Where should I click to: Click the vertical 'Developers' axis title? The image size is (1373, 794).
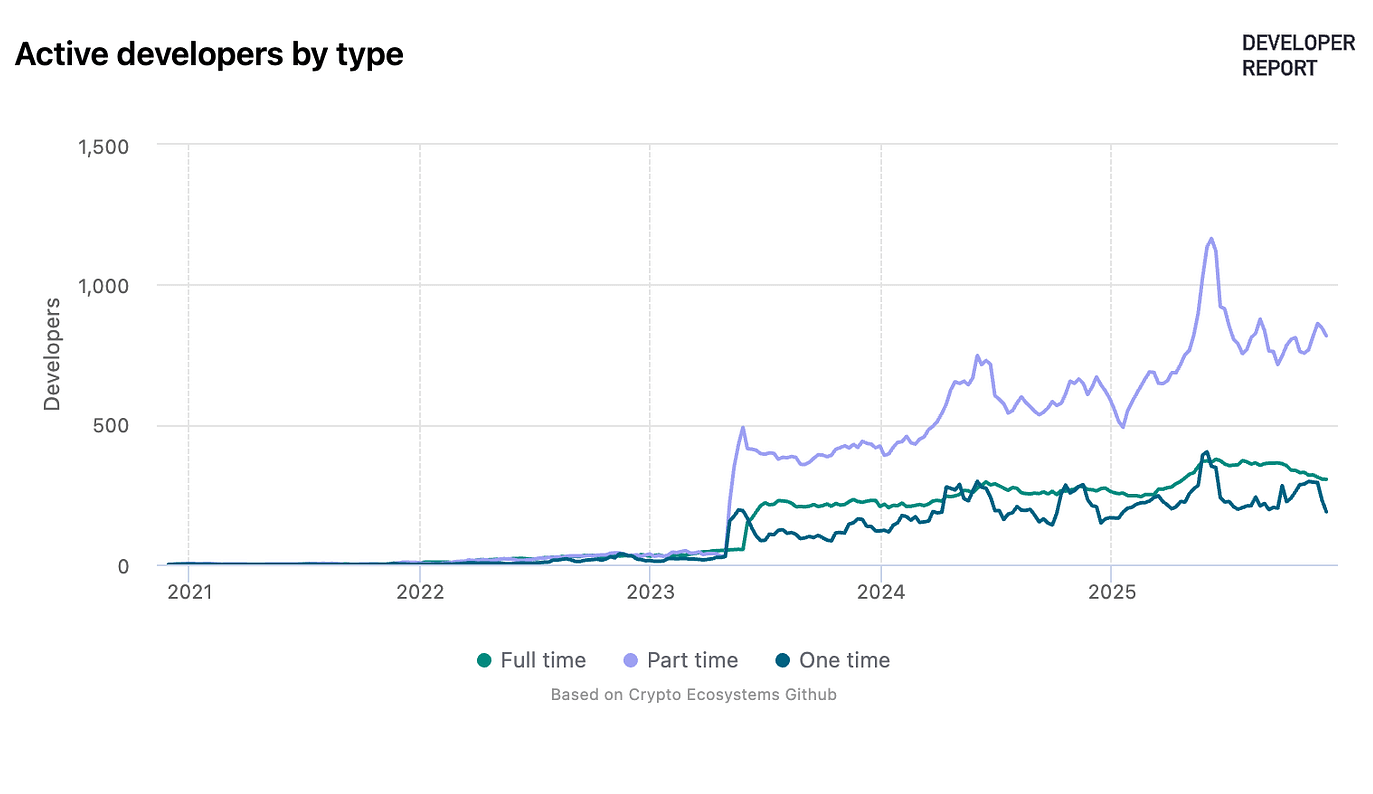[53, 354]
